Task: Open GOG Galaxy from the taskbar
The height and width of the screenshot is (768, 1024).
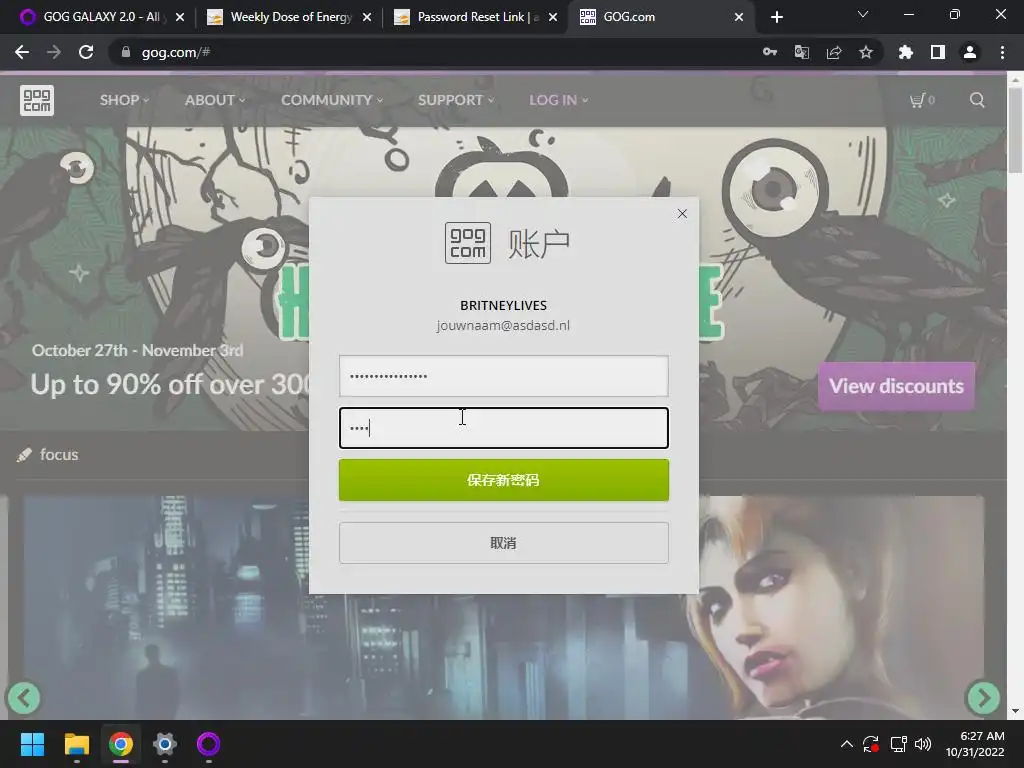Action: [x=208, y=744]
